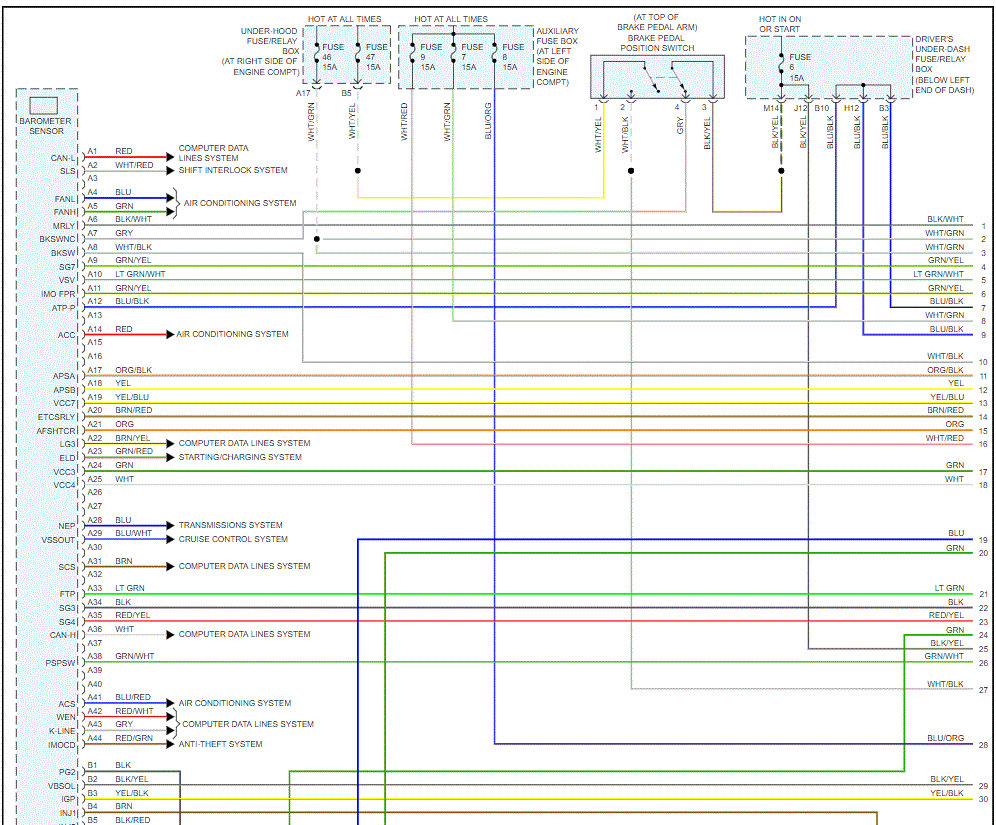Click the CRUISE CONTROL SYSTEM reference text
Viewport: 996px width, 825px height.
233,539
